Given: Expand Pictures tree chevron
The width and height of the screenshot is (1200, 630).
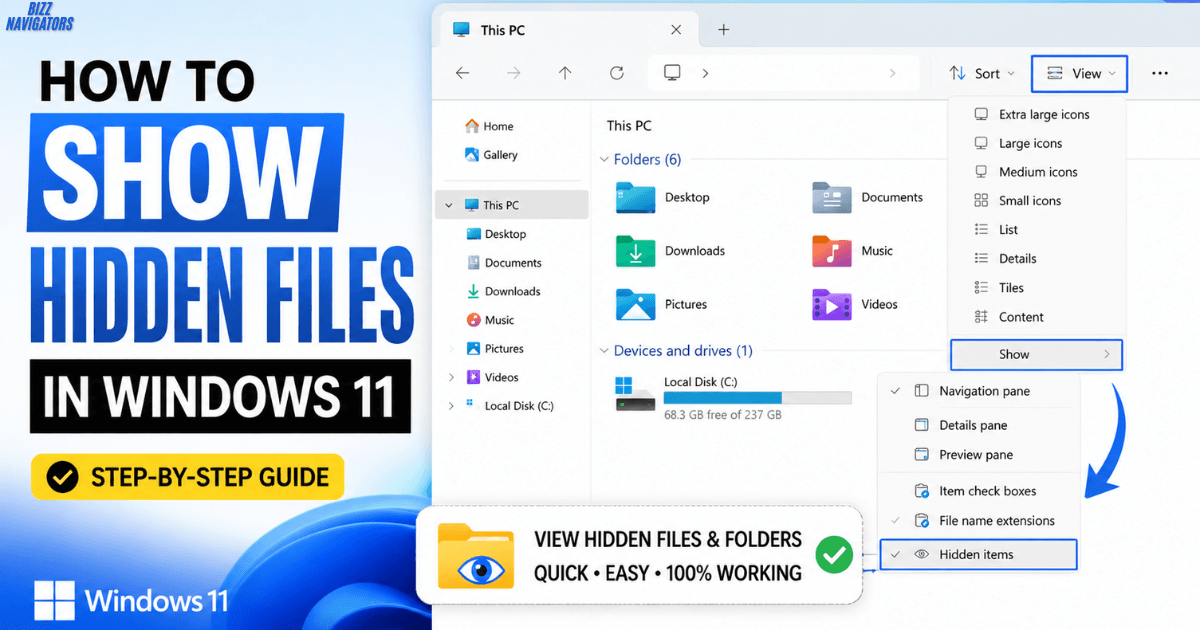Looking at the screenshot, I should click(x=451, y=349).
